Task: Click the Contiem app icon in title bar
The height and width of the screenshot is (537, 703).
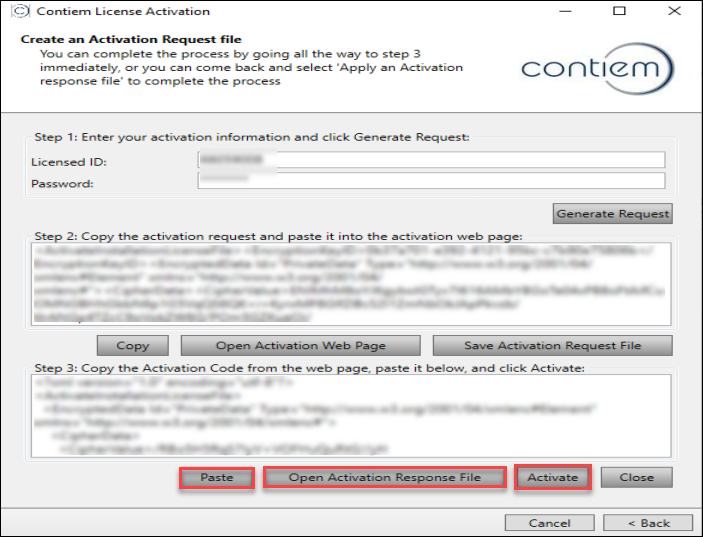Action: click(x=18, y=12)
